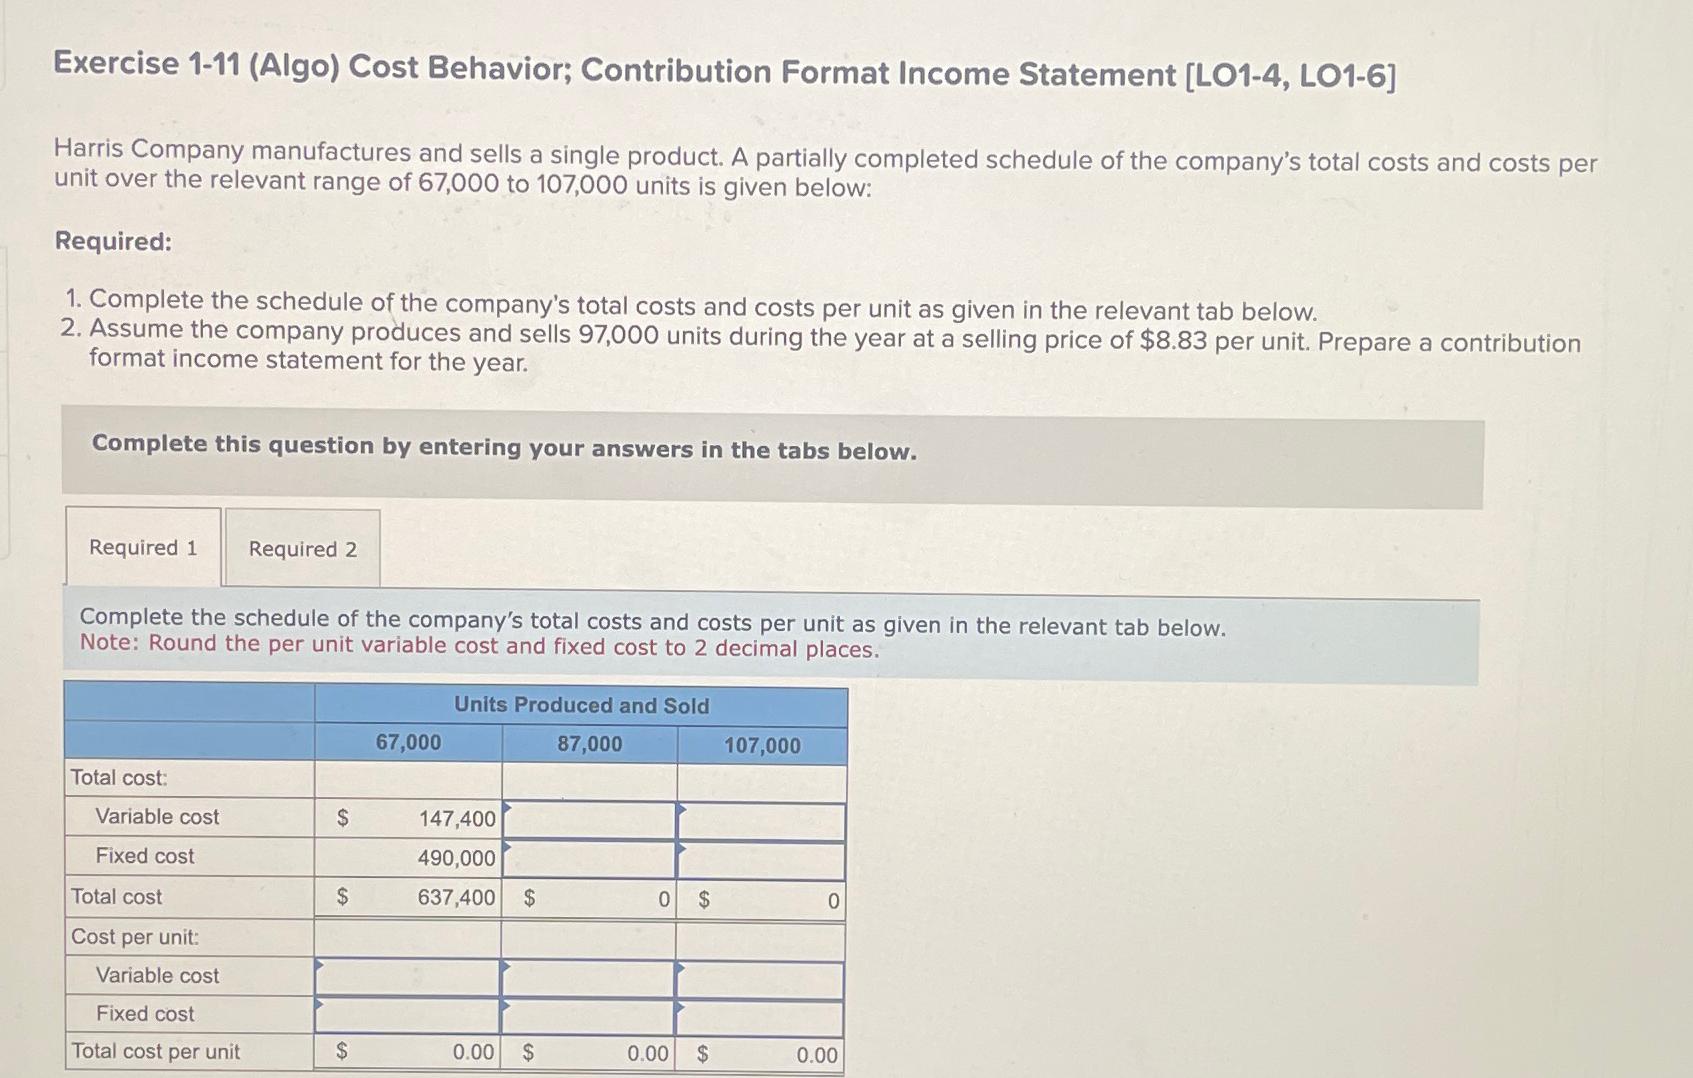Viewport: 1693px width, 1078px height.
Task: Click the variable cost per unit field under 67,000
Action: tap(405, 976)
